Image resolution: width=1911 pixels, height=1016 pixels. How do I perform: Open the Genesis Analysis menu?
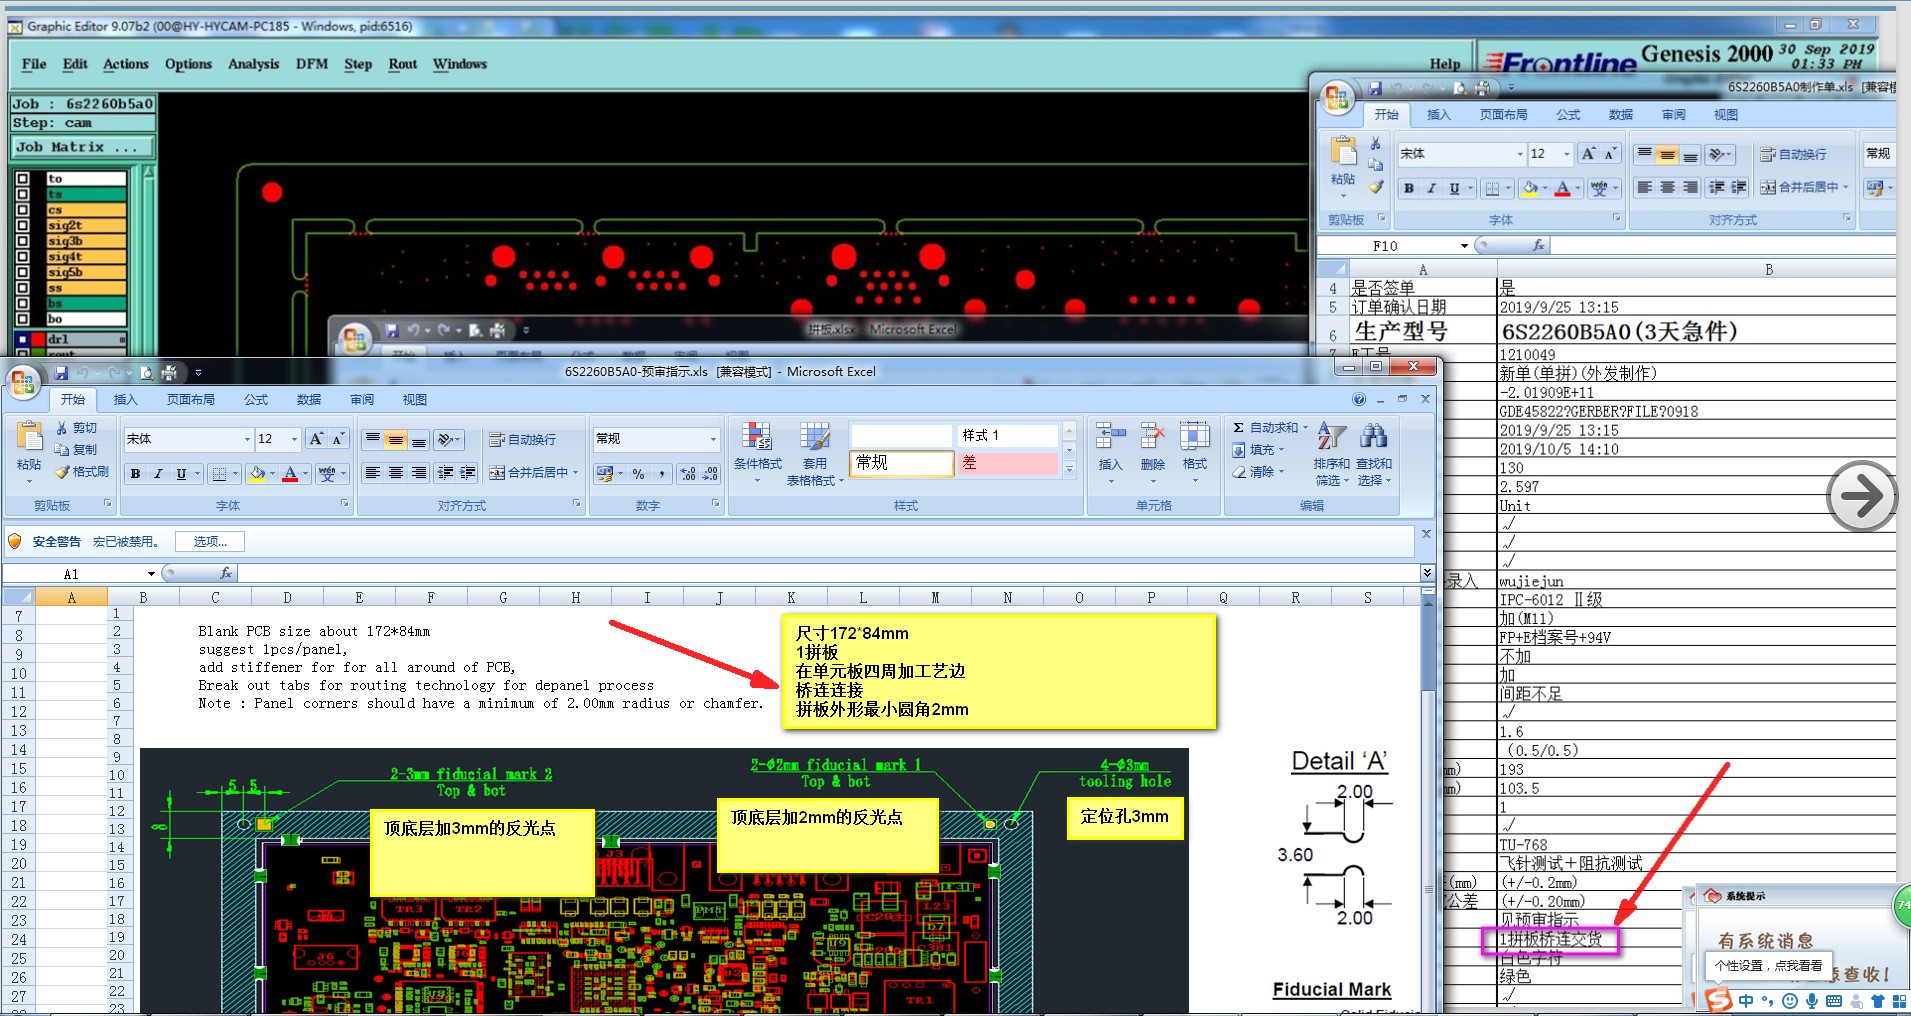(253, 64)
